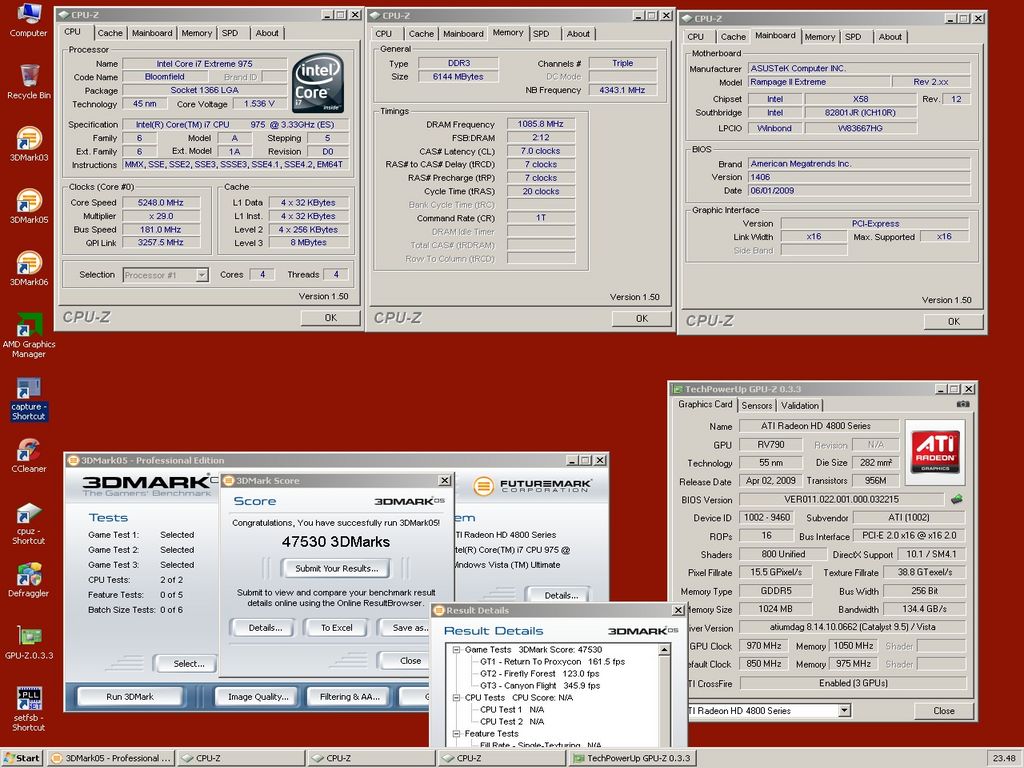Open Mainboard tab in the CPU-Z processor window
The image size is (1024, 768).
click(x=152, y=33)
